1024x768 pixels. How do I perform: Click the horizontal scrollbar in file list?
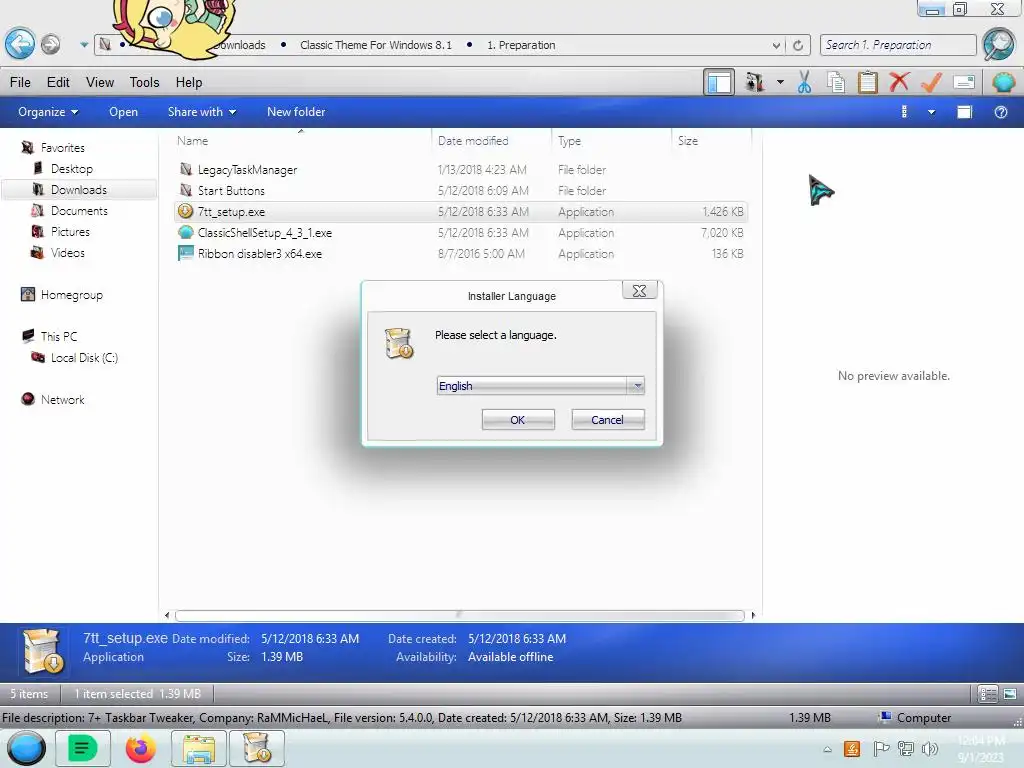click(x=460, y=615)
